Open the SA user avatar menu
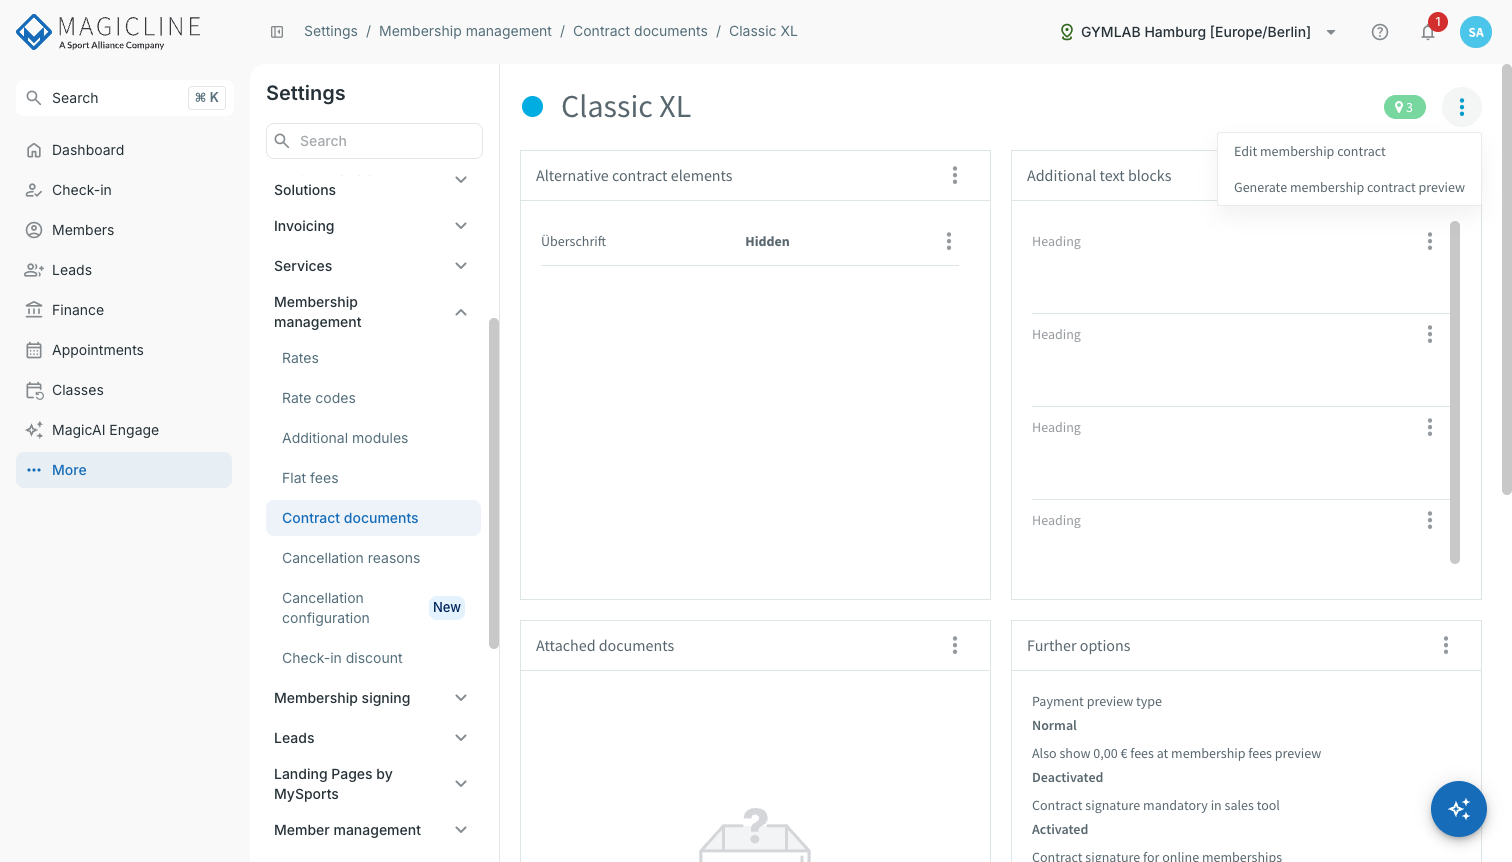 [x=1476, y=32]
